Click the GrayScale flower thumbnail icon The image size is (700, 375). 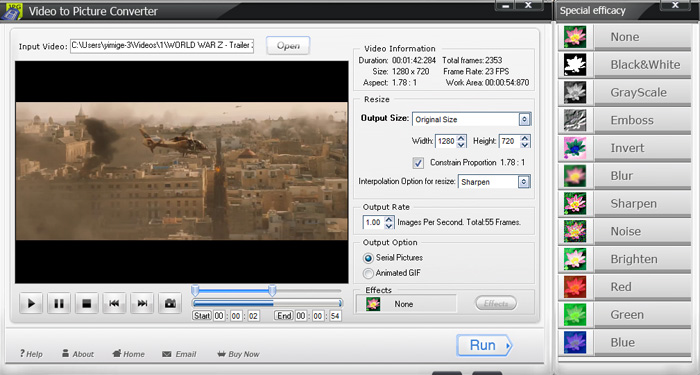pos(575,92)
